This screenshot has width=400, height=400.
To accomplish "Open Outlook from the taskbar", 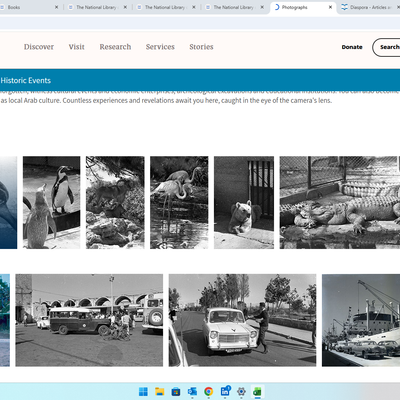I will click(192, 391).
